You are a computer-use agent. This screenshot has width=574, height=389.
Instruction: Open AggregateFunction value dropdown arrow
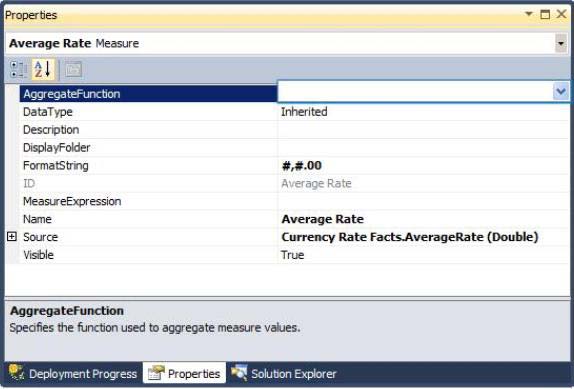(561, 91)
